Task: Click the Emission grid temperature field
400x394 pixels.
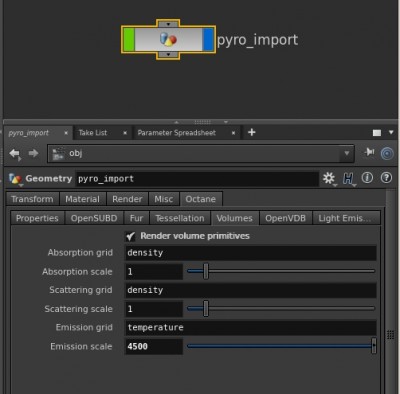Action: pyautogui.click(x=251, y=327)
